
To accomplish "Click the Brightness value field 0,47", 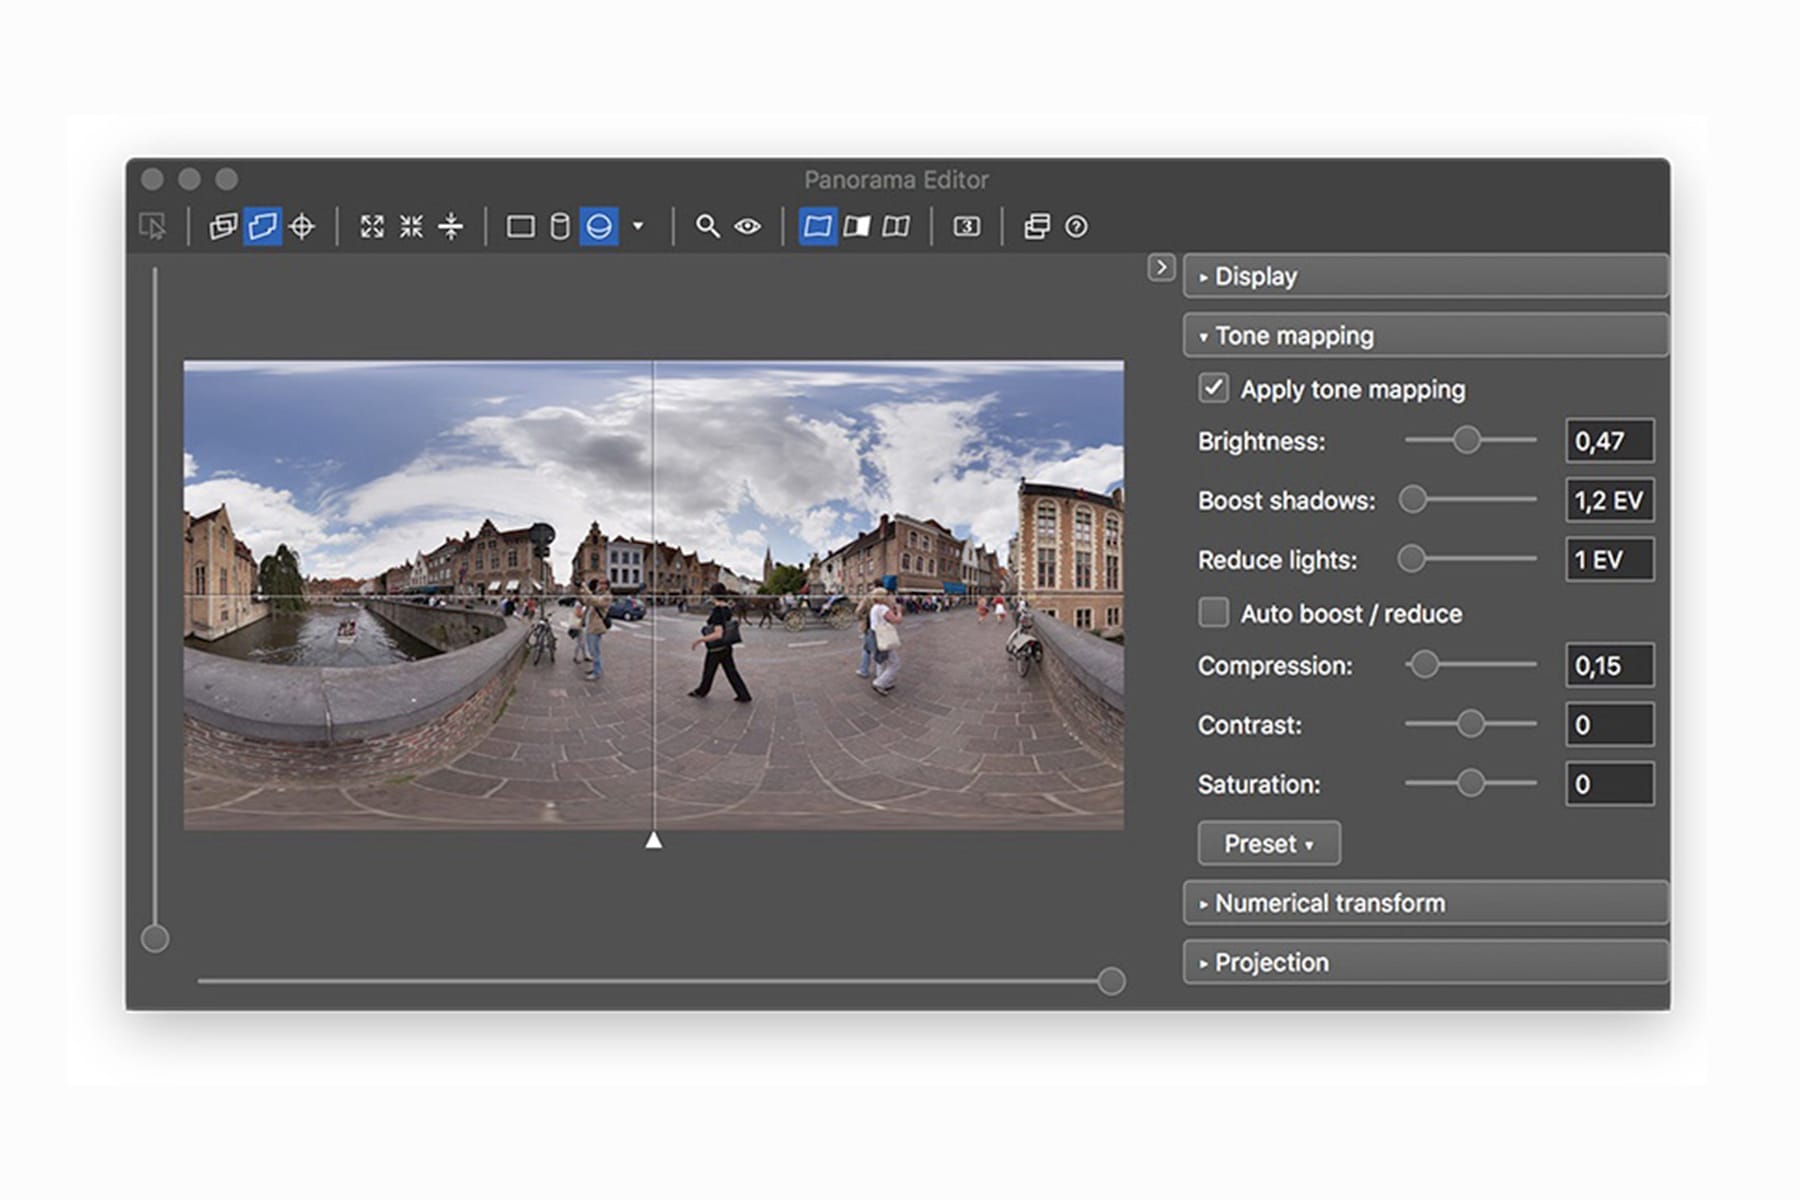I will [1609, 441].
